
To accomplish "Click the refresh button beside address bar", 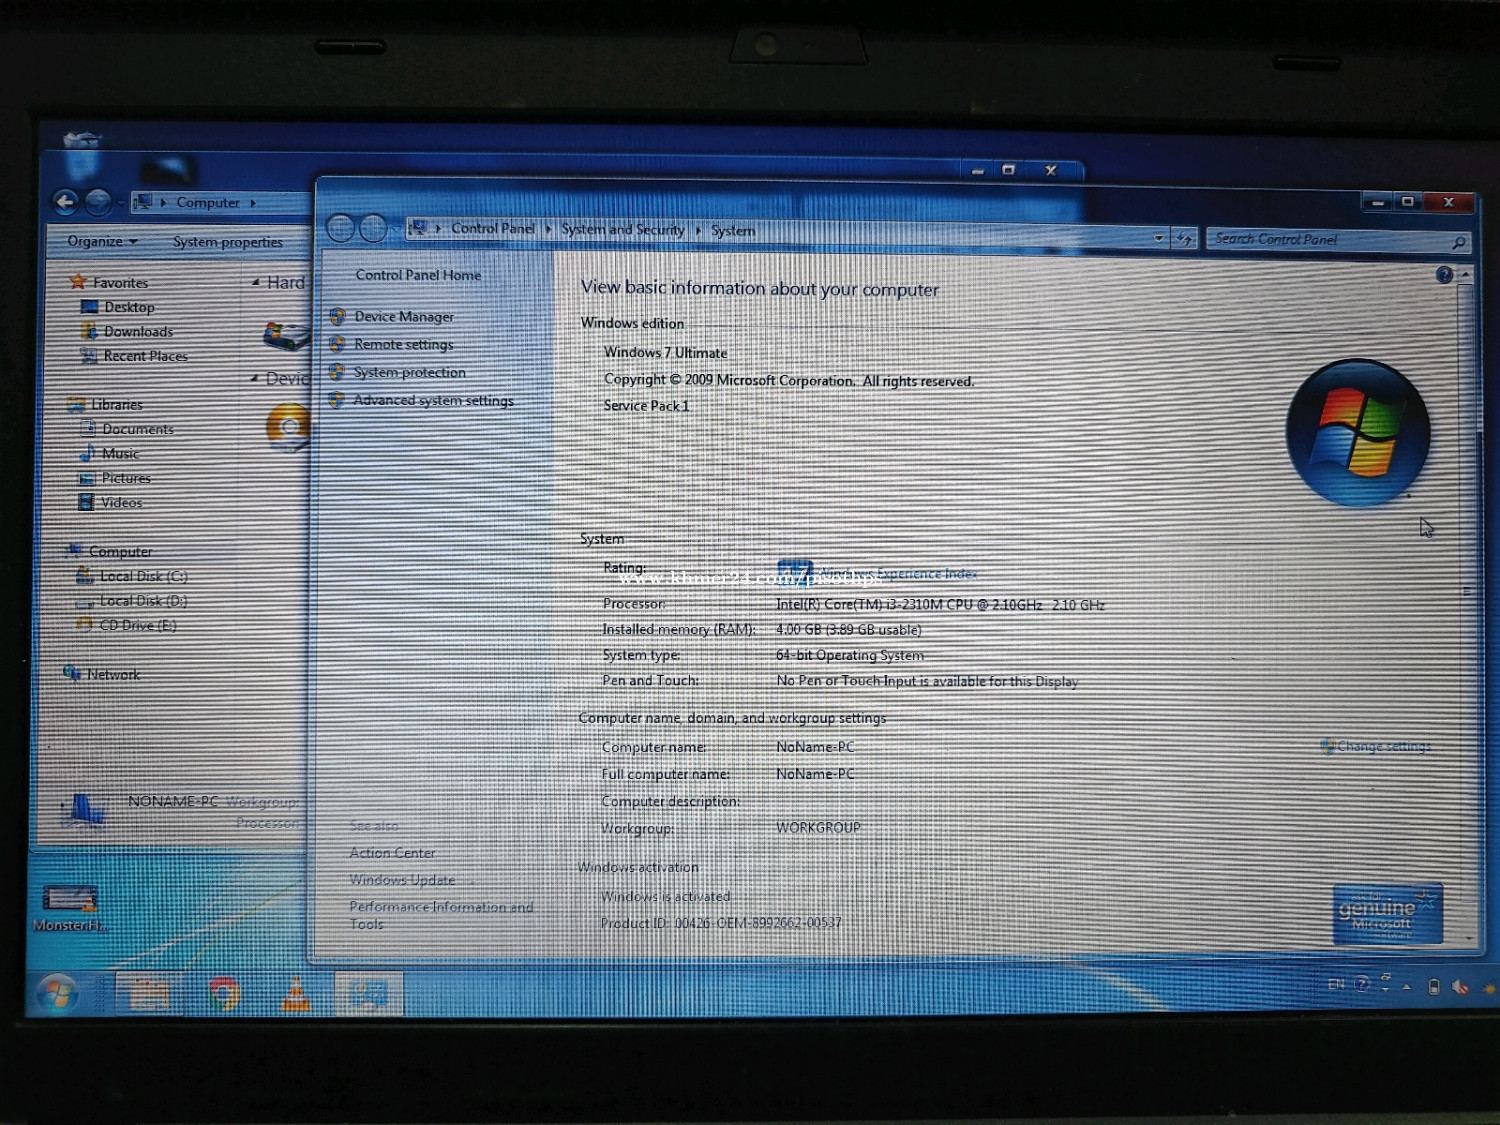I will point(1185,239).
